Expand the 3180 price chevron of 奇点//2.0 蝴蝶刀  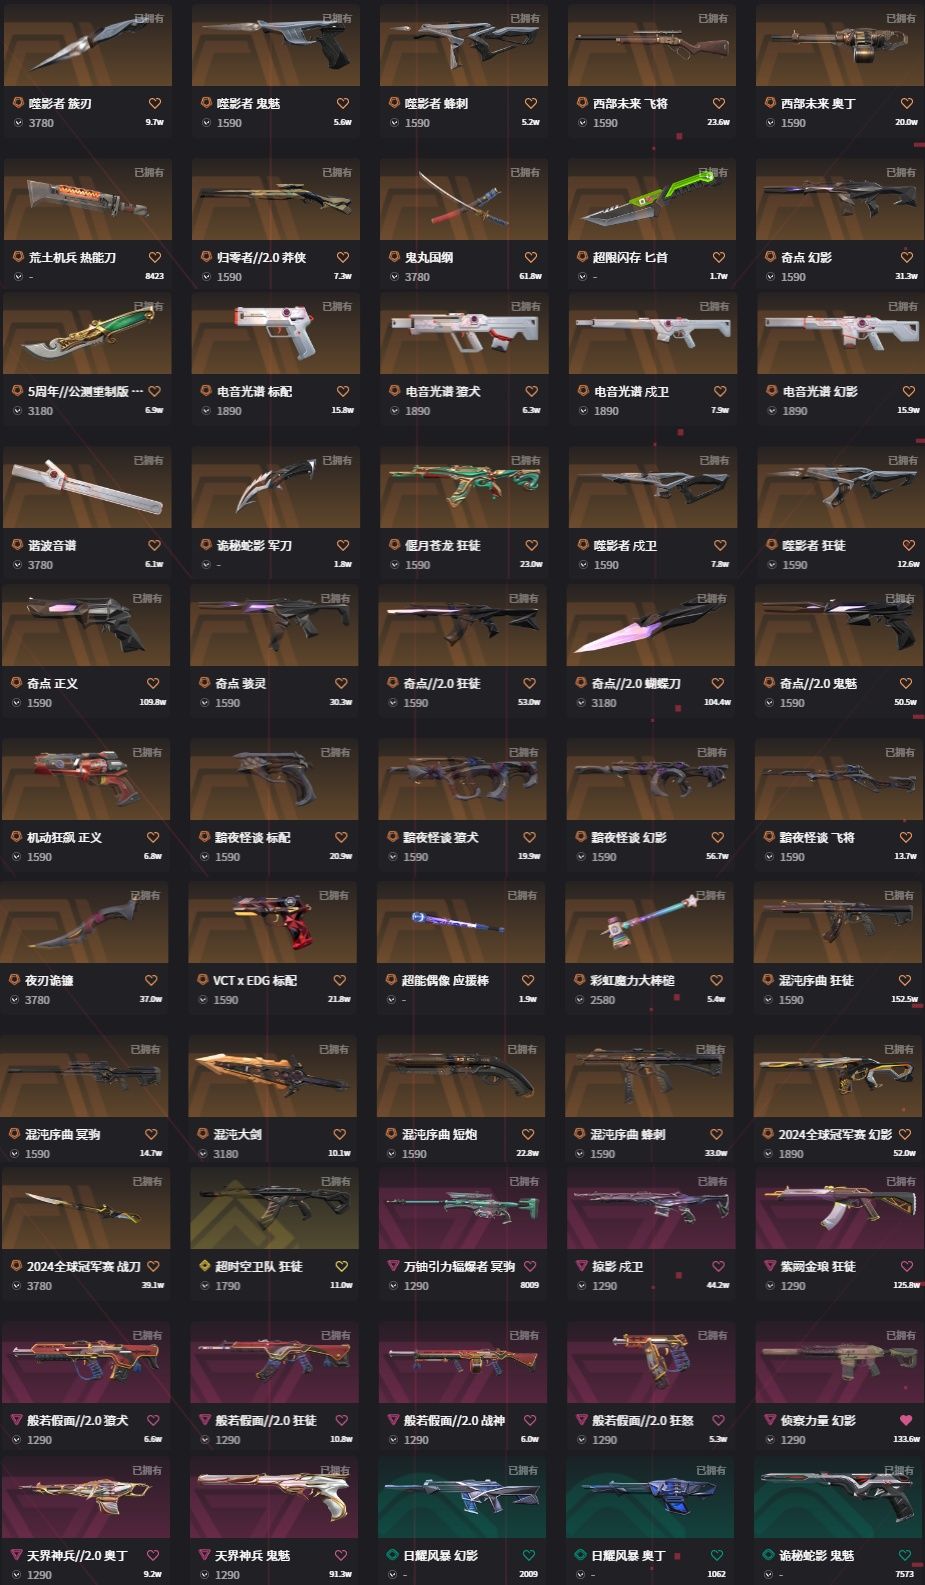click(581, 703)
